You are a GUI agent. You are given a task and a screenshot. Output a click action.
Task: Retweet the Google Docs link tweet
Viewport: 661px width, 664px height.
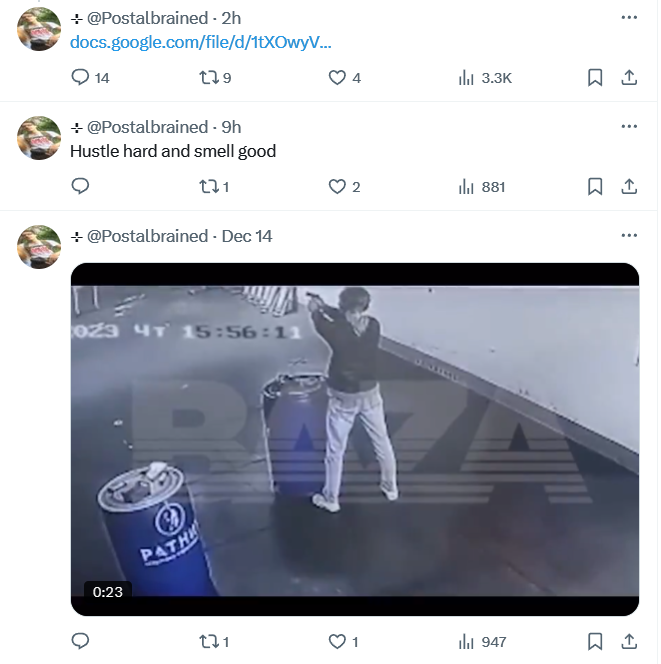pyautogui.click(x=215, y=78)
